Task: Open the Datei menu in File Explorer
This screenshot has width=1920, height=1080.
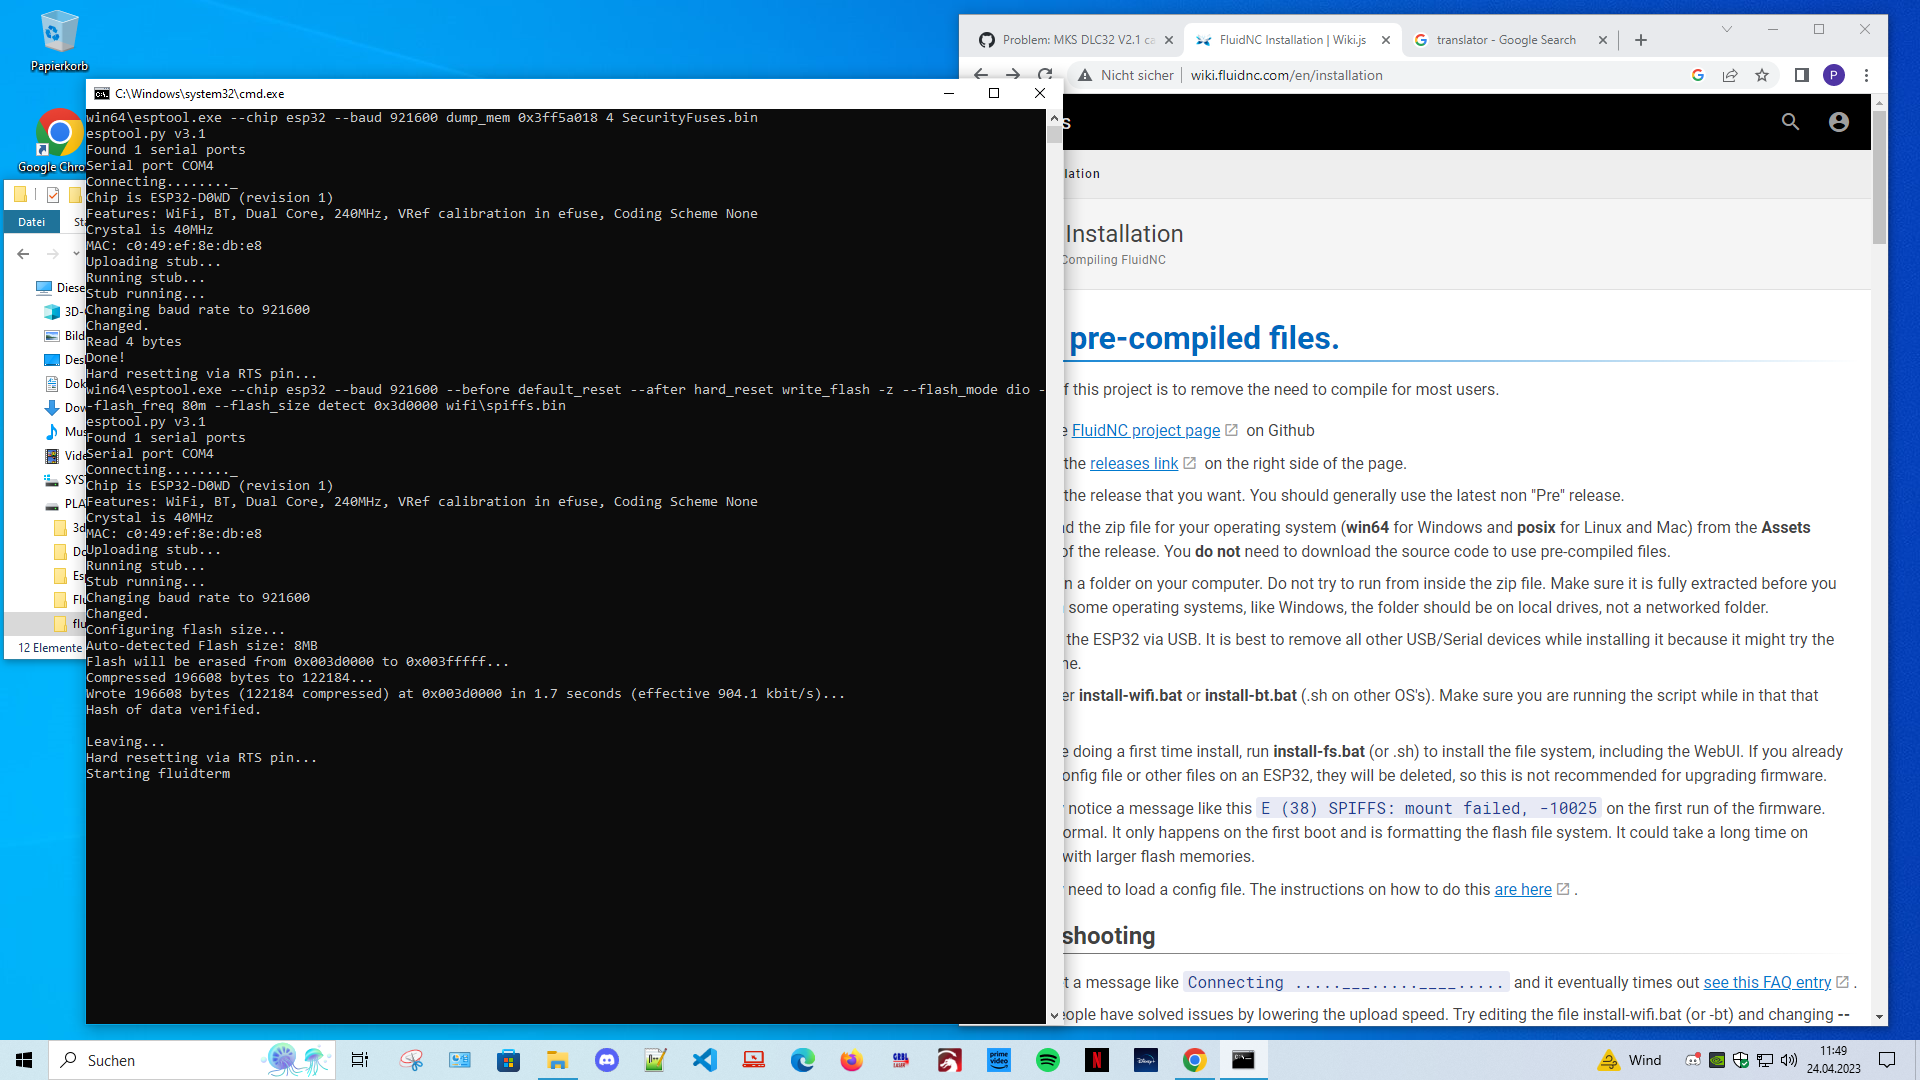Action: tap(31, 221)
